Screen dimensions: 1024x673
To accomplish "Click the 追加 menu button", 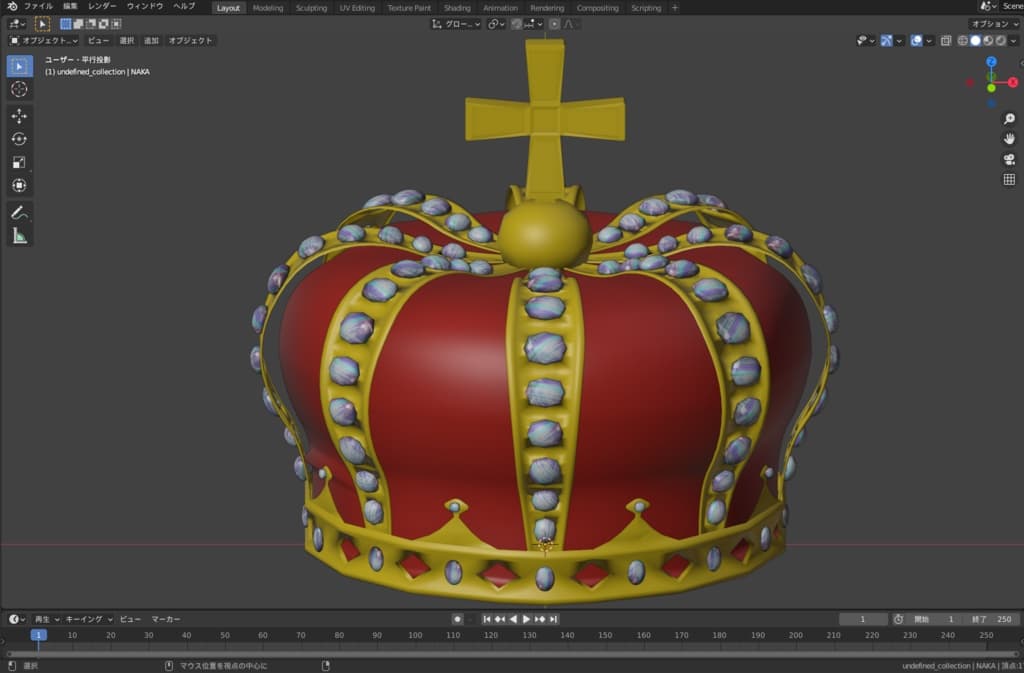I will (151, 41).
